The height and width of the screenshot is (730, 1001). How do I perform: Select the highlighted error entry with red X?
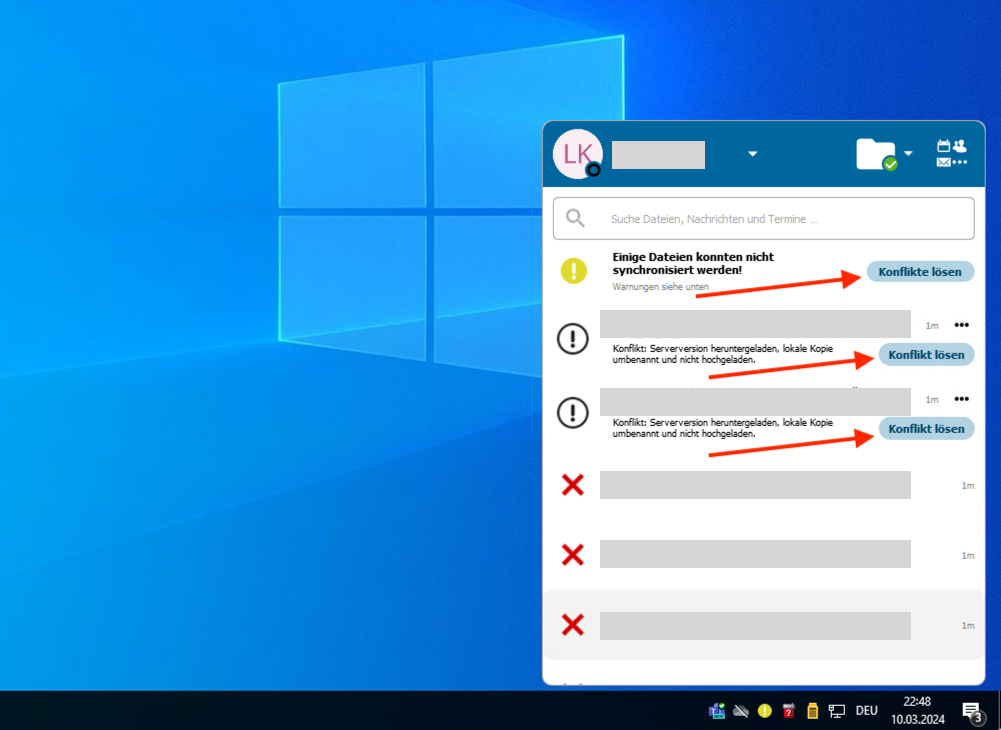click(x=755, y=625)
